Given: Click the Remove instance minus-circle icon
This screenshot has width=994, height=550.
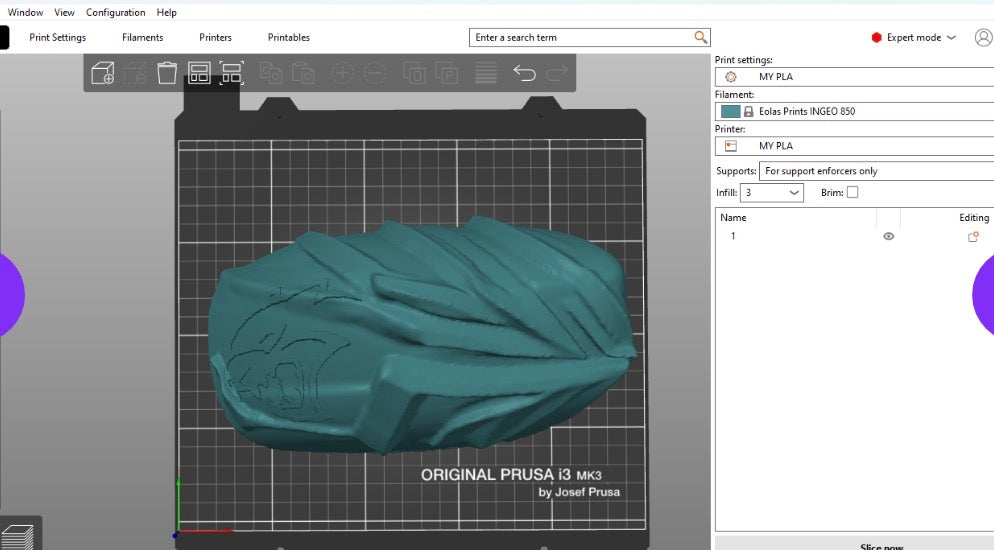Looking at the screenshot, I should pyautogui.click(x=375, y=73).
